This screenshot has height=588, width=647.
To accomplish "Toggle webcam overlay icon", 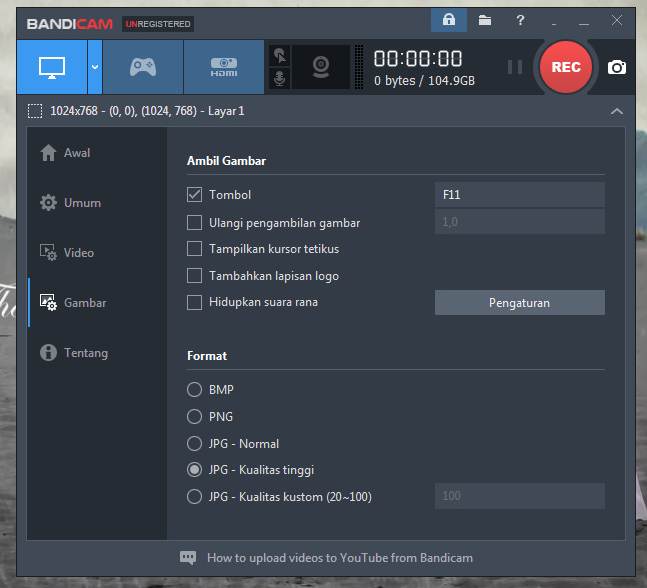I will click(321, 67).
